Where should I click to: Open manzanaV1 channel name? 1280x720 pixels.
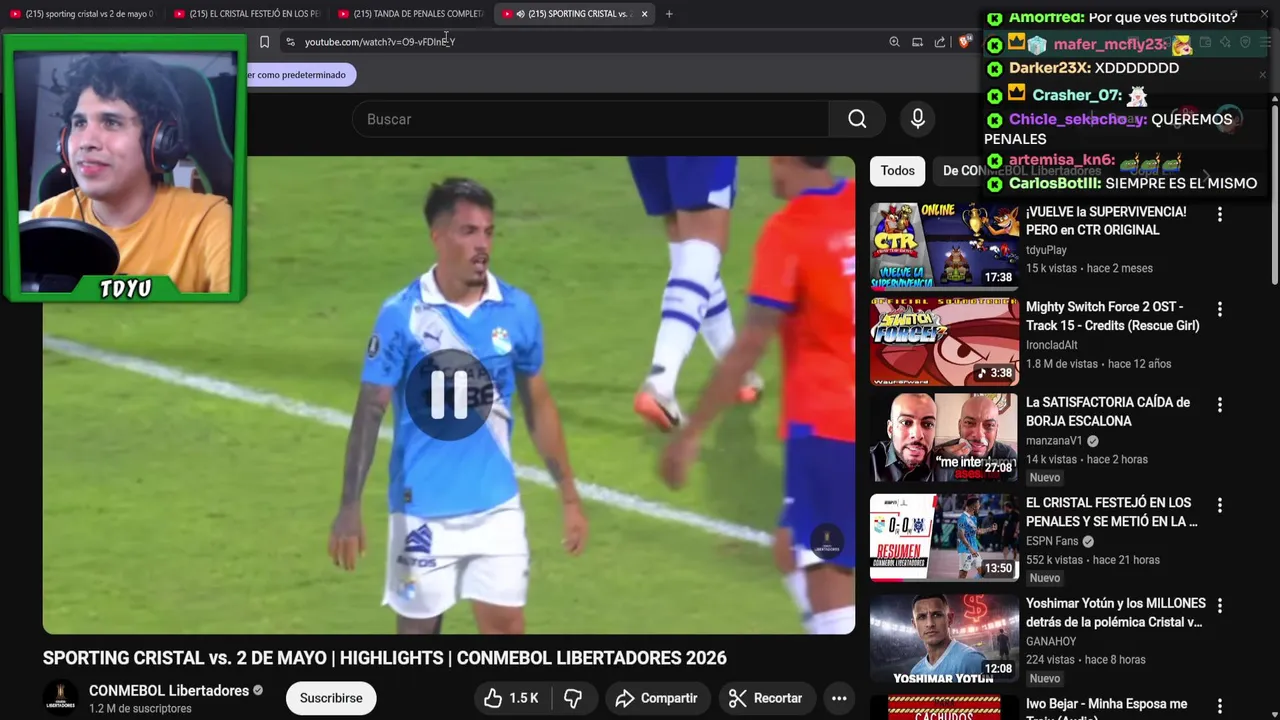tap(1054, 441)
